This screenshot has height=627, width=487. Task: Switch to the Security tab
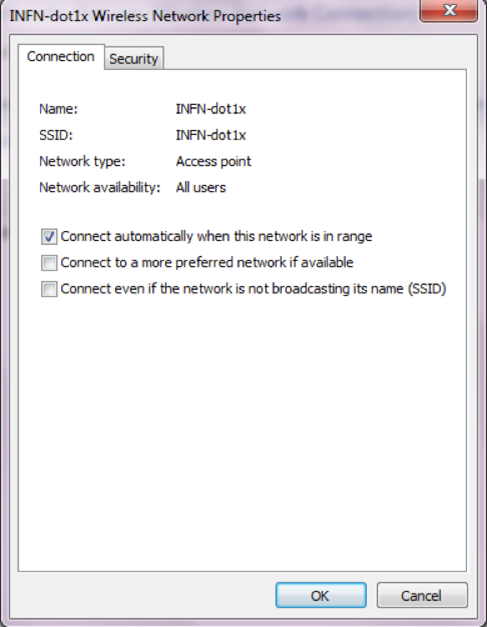pos(134,59)
